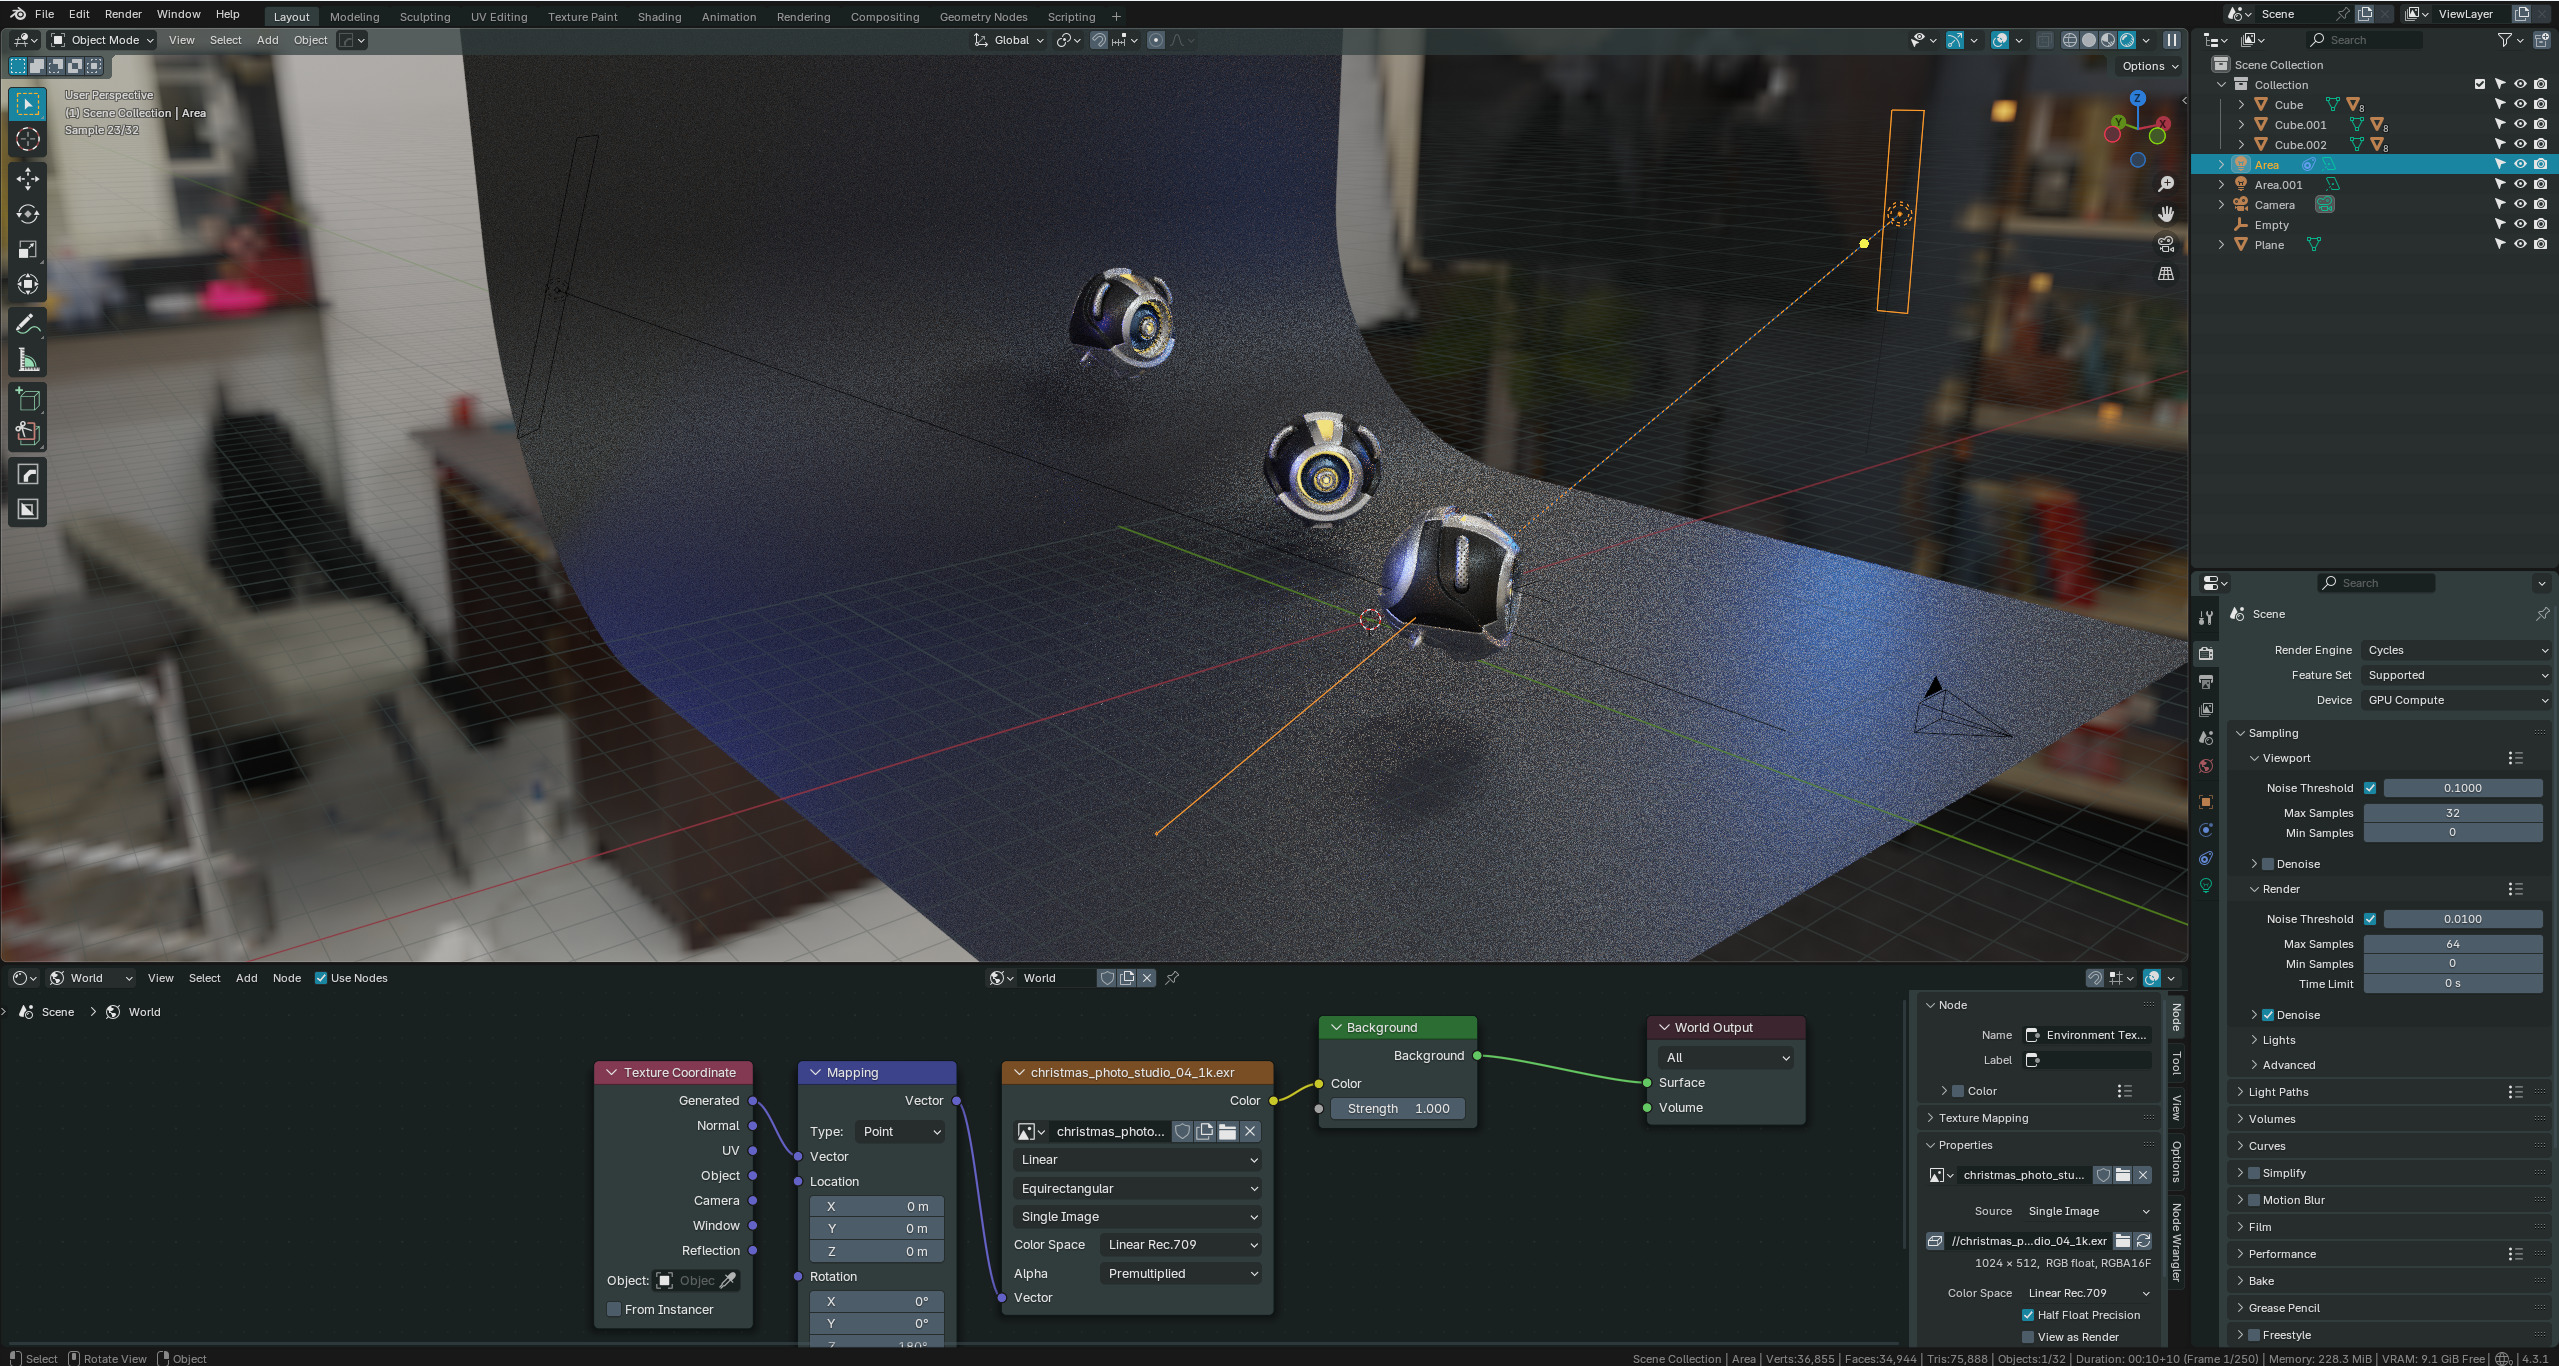Expand the Performance panel
This screenshot has width=2559, height=1366.
[x=2281, y=1254]
